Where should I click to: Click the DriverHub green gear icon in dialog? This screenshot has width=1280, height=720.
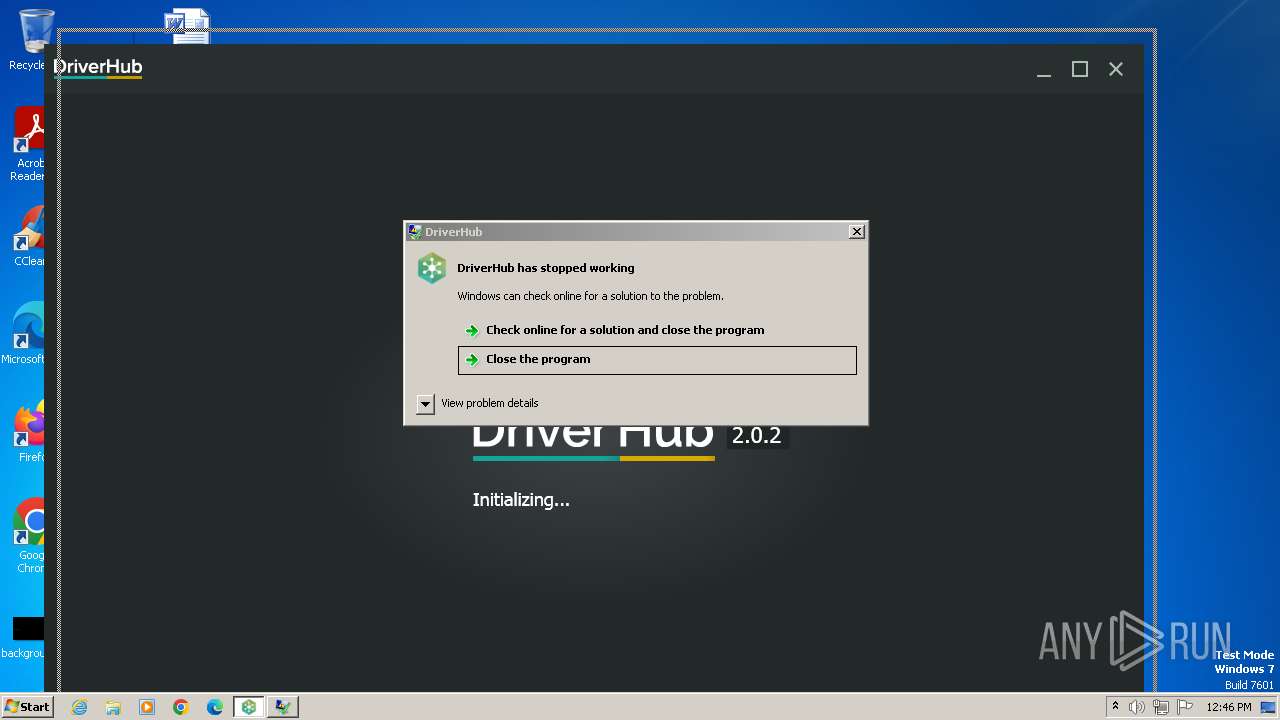click(x=432, y=268)
